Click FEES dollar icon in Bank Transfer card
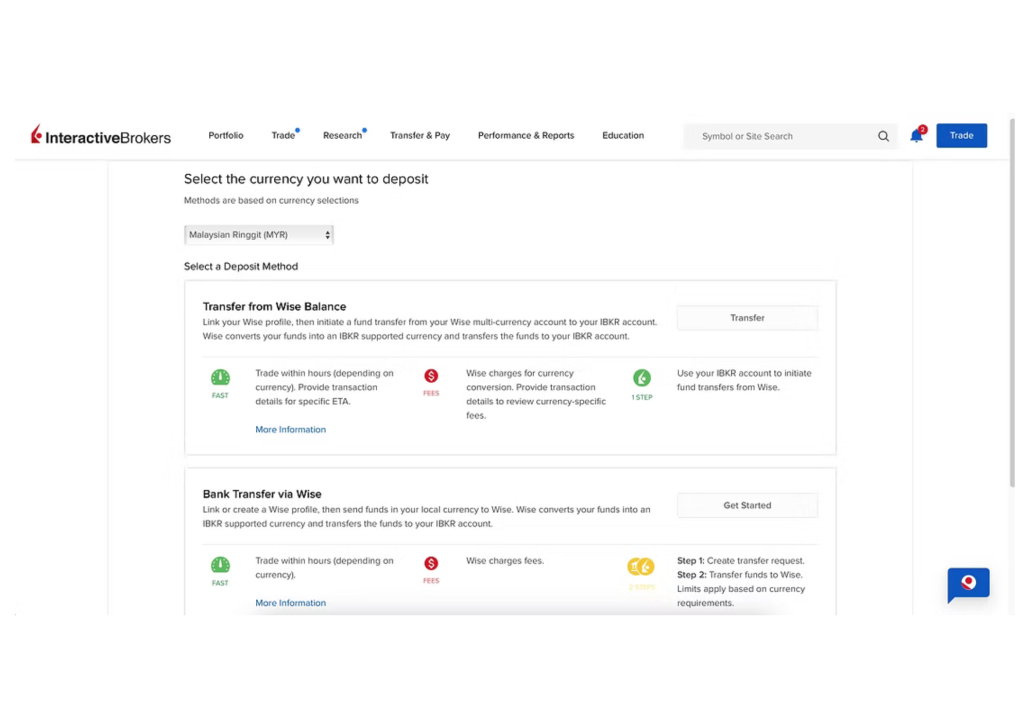Viewport: 1030px width, 728px height. click(x=431, y=564)
